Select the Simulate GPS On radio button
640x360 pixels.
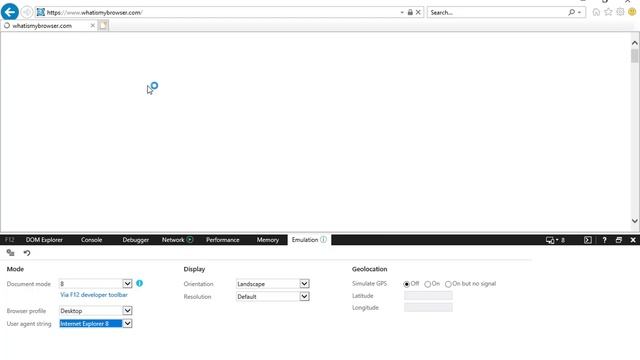pos(427,284)
